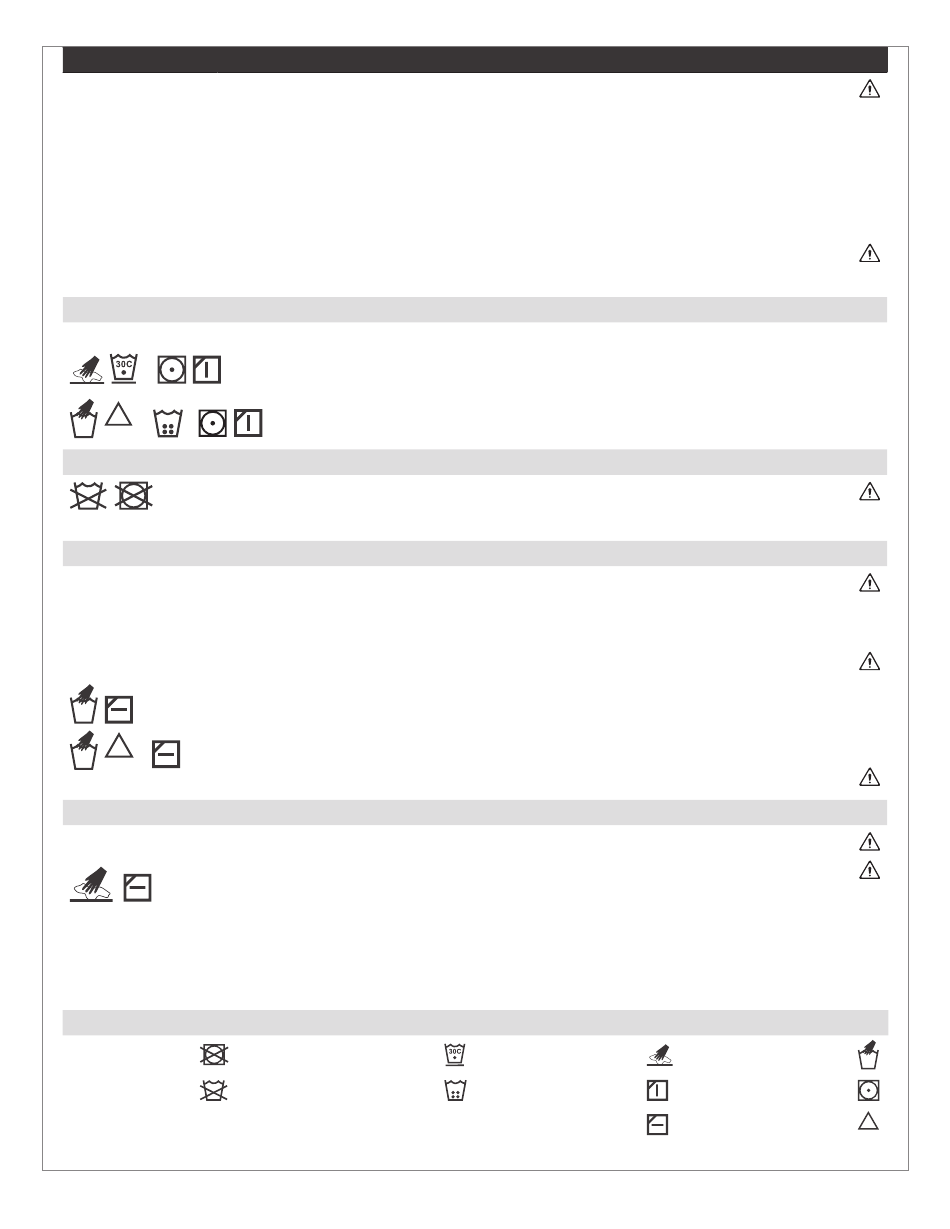This screenshot has height=1229, width=950.
Task: Click the dark header bar atop the page
Action: (475, 59)
